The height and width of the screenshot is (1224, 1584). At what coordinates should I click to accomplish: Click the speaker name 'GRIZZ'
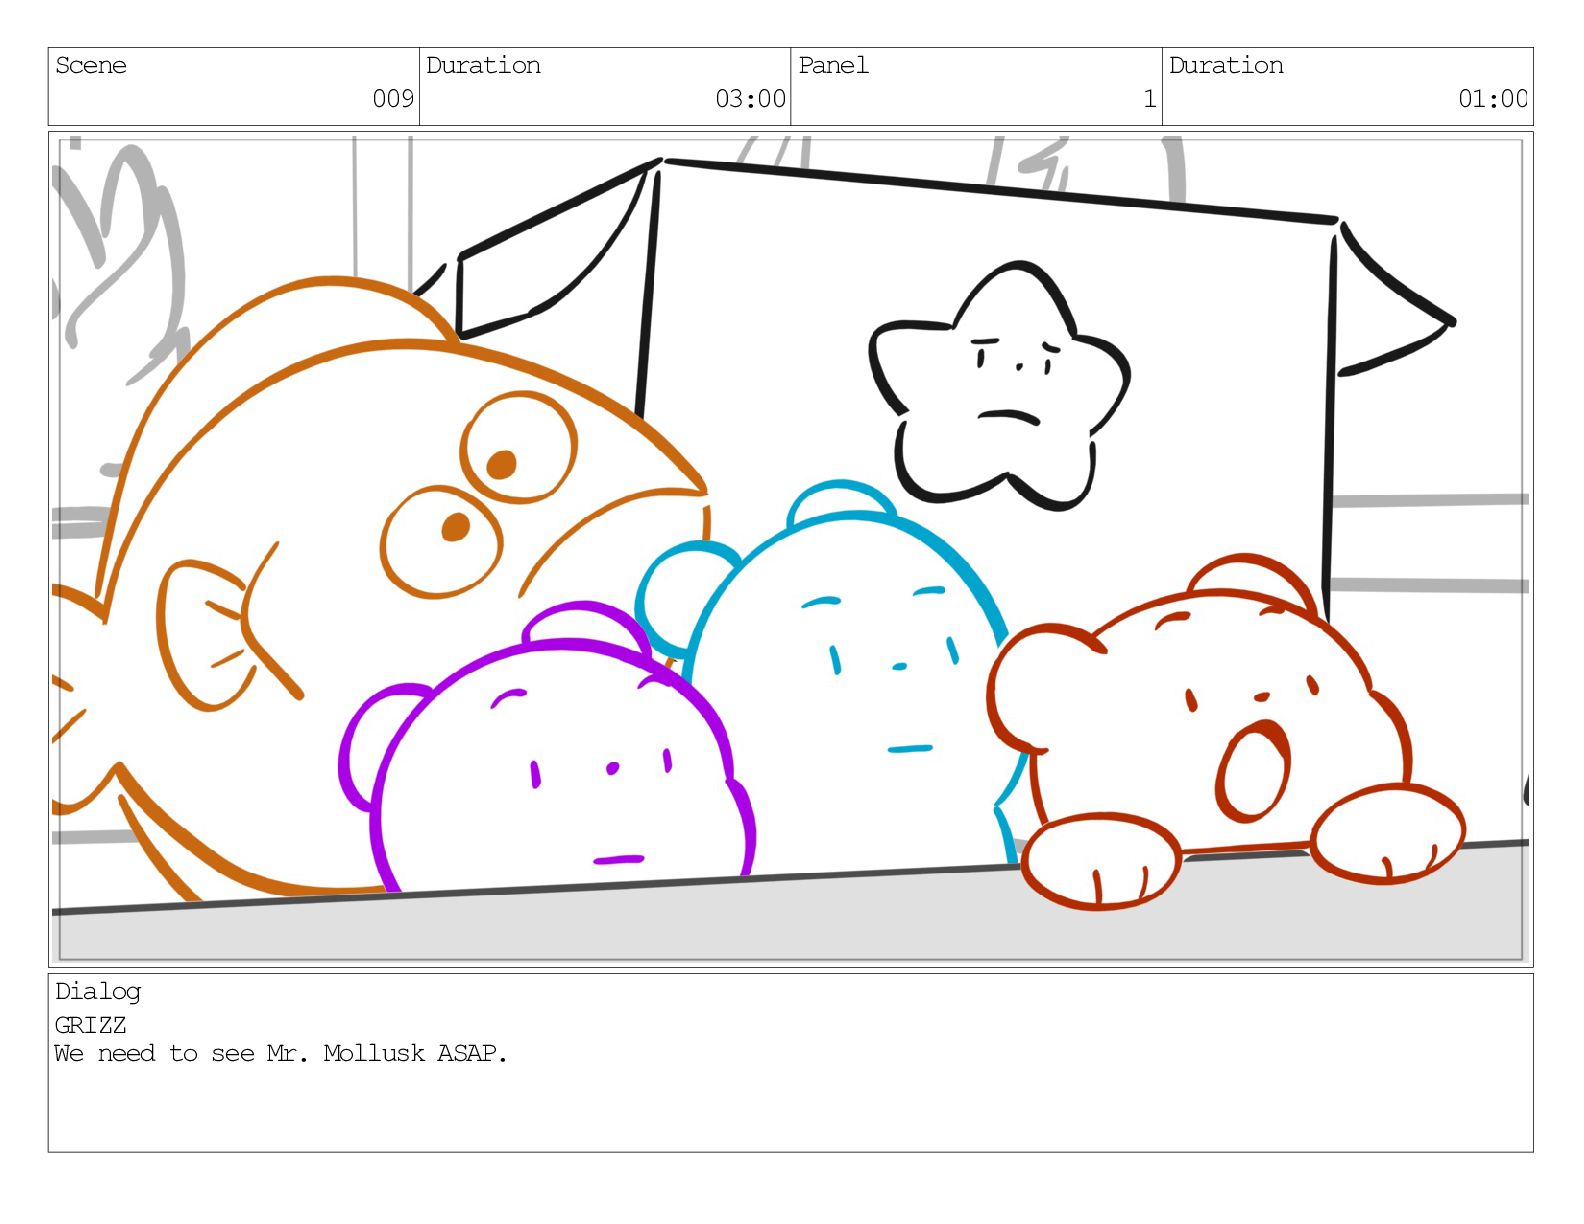tap(91, 1025)
